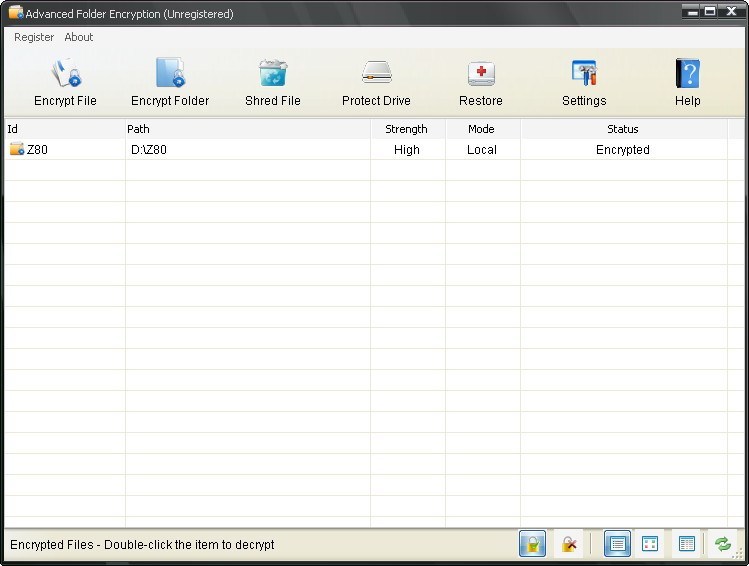Show decrypted files with red-x padlock
Screen dimensions: 749x566
[x=568, y=544]
